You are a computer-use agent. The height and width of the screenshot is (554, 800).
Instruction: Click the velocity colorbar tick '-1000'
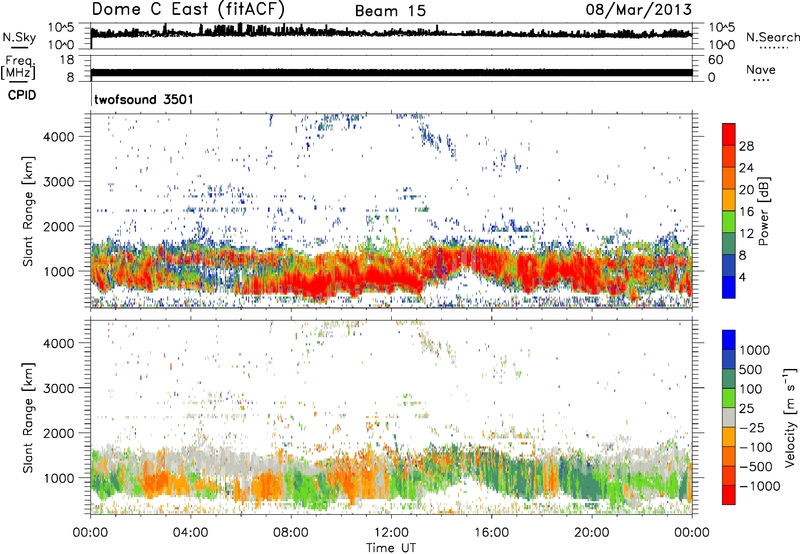click(x=760, y=486)
